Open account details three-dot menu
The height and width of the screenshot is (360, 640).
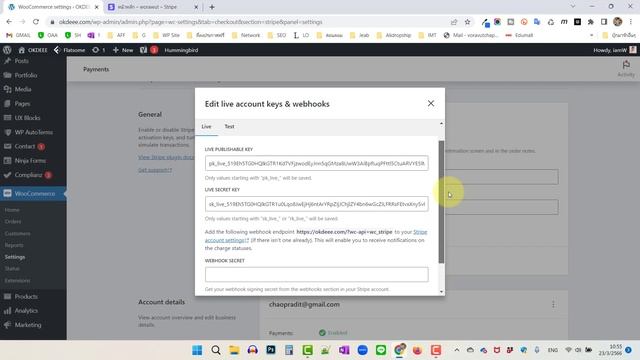(553, 304)
